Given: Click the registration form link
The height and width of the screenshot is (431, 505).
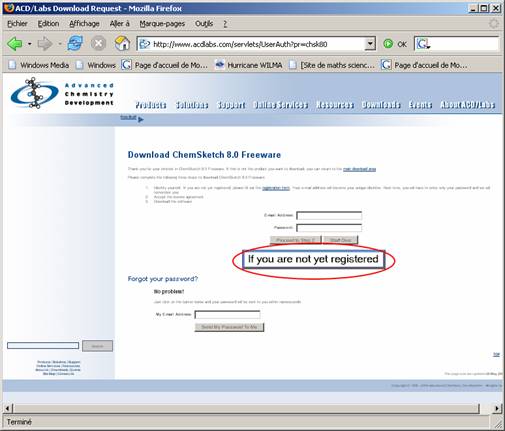Looking at the screenshot, I should point(276,188).
